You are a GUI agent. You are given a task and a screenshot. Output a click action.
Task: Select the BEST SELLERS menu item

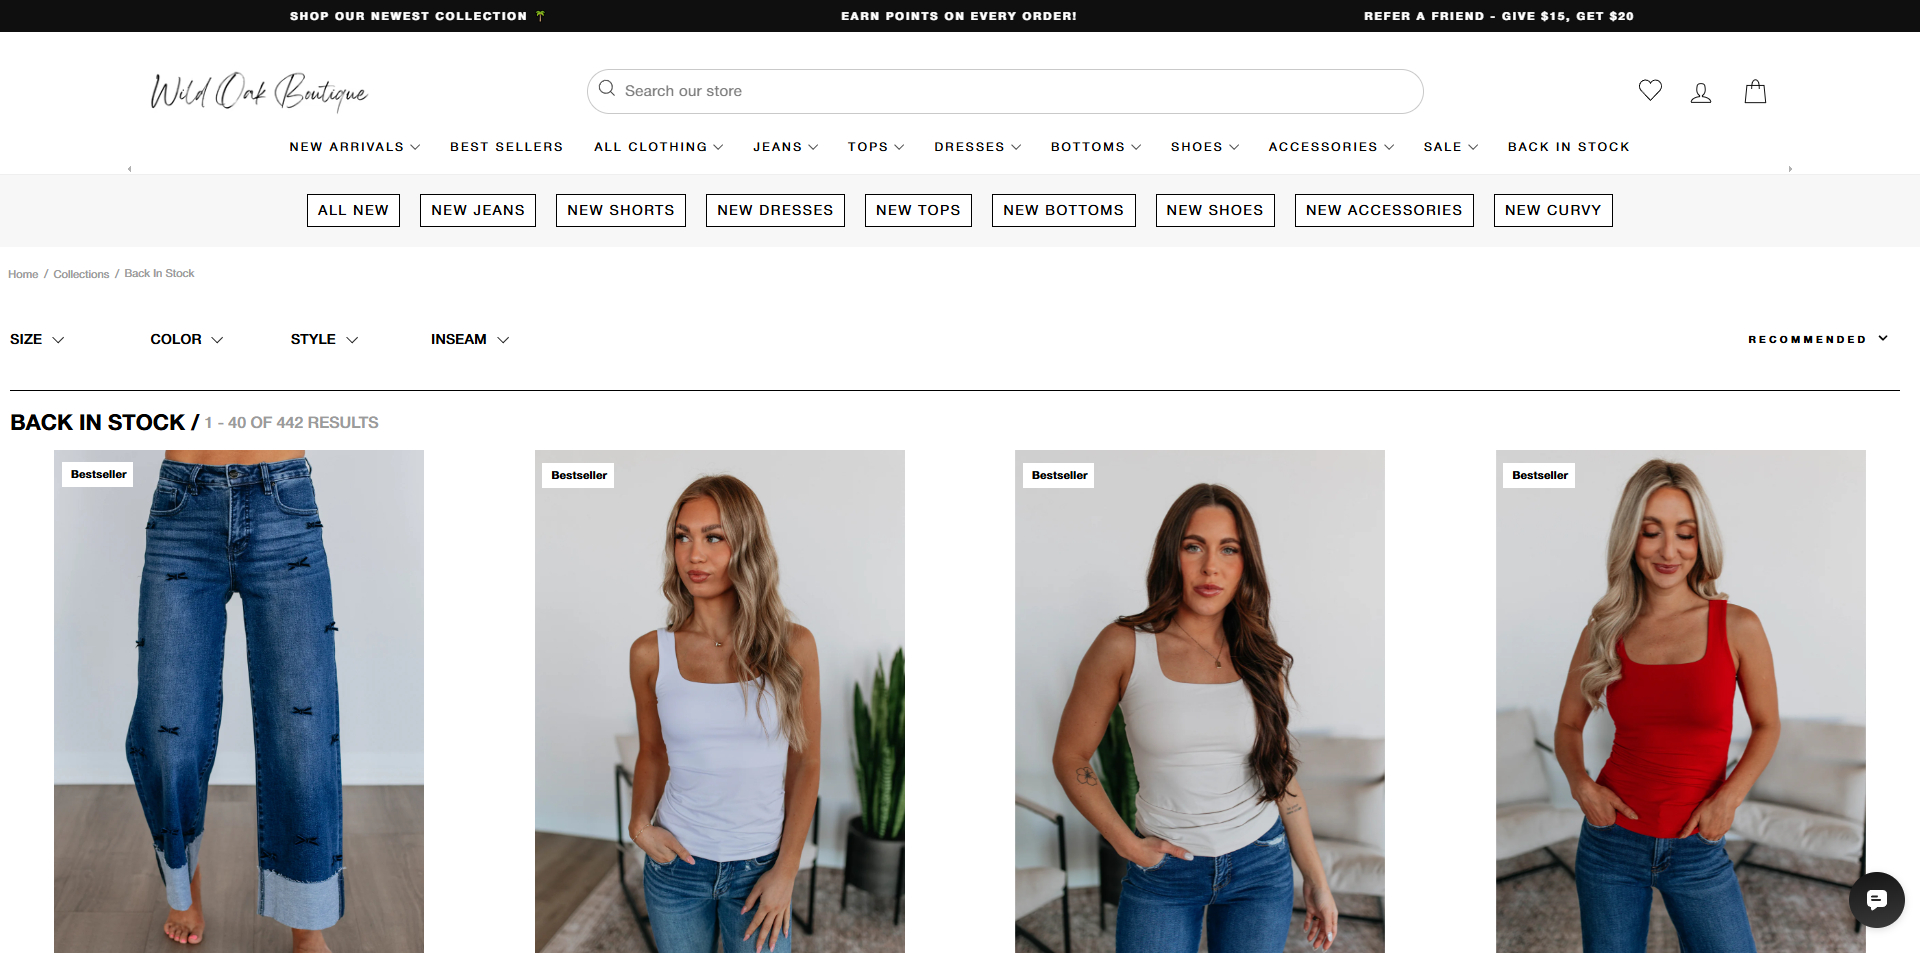point(506,147)
